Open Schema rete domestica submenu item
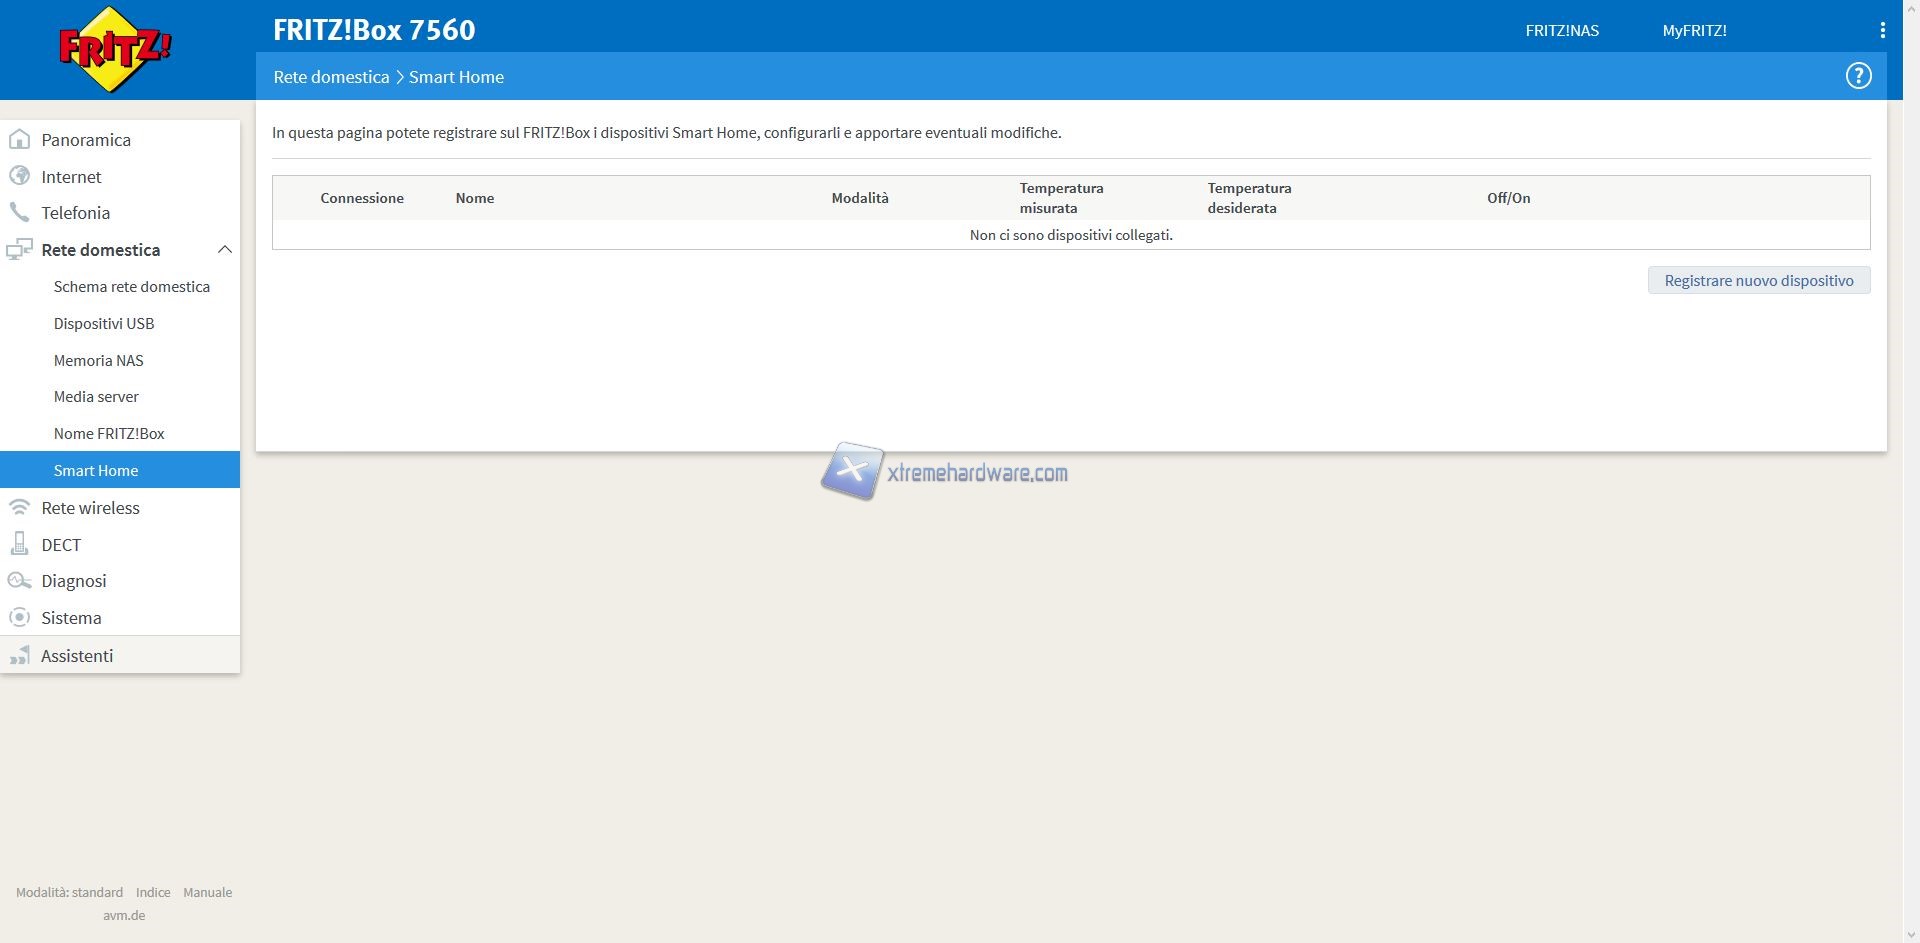The height and width of the screenshot is (943, 1920). (131, 287)
